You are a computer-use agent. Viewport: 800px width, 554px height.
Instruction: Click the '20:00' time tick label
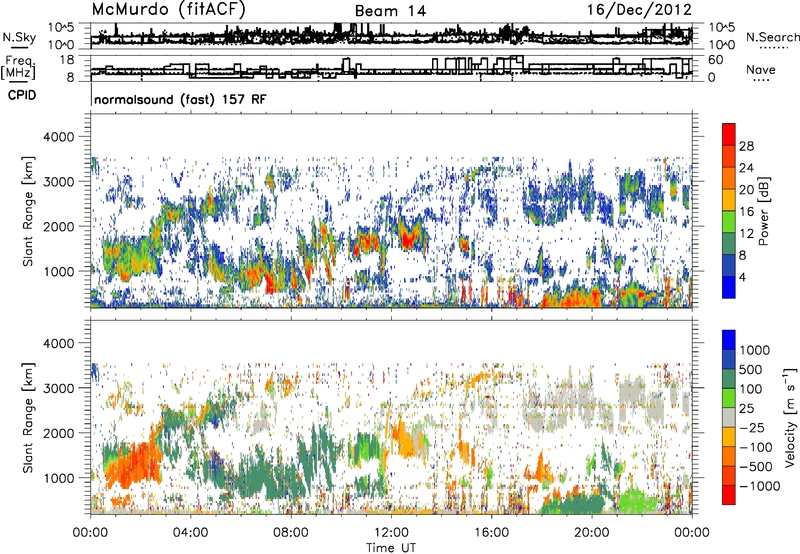tap(591, 533)
